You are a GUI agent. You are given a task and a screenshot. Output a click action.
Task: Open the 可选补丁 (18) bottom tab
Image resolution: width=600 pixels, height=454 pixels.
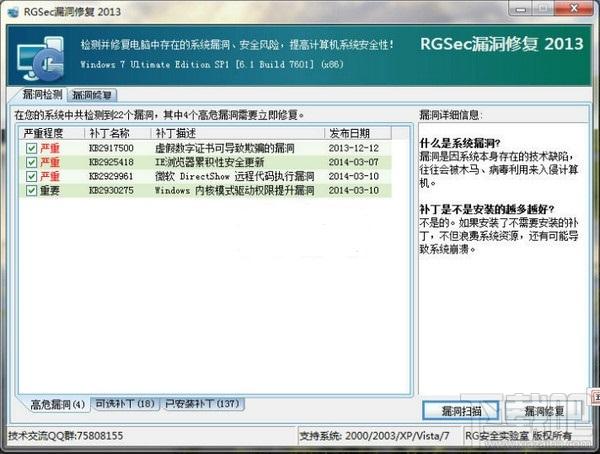tap(124, 404)
